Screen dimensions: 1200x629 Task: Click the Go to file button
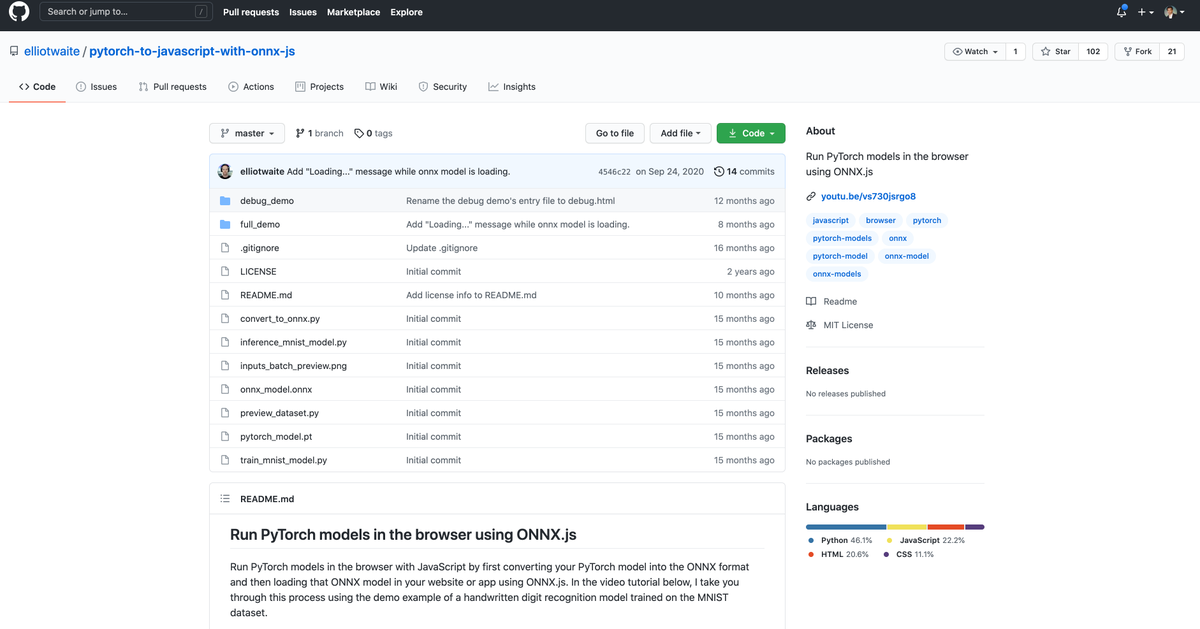[614, 132]
